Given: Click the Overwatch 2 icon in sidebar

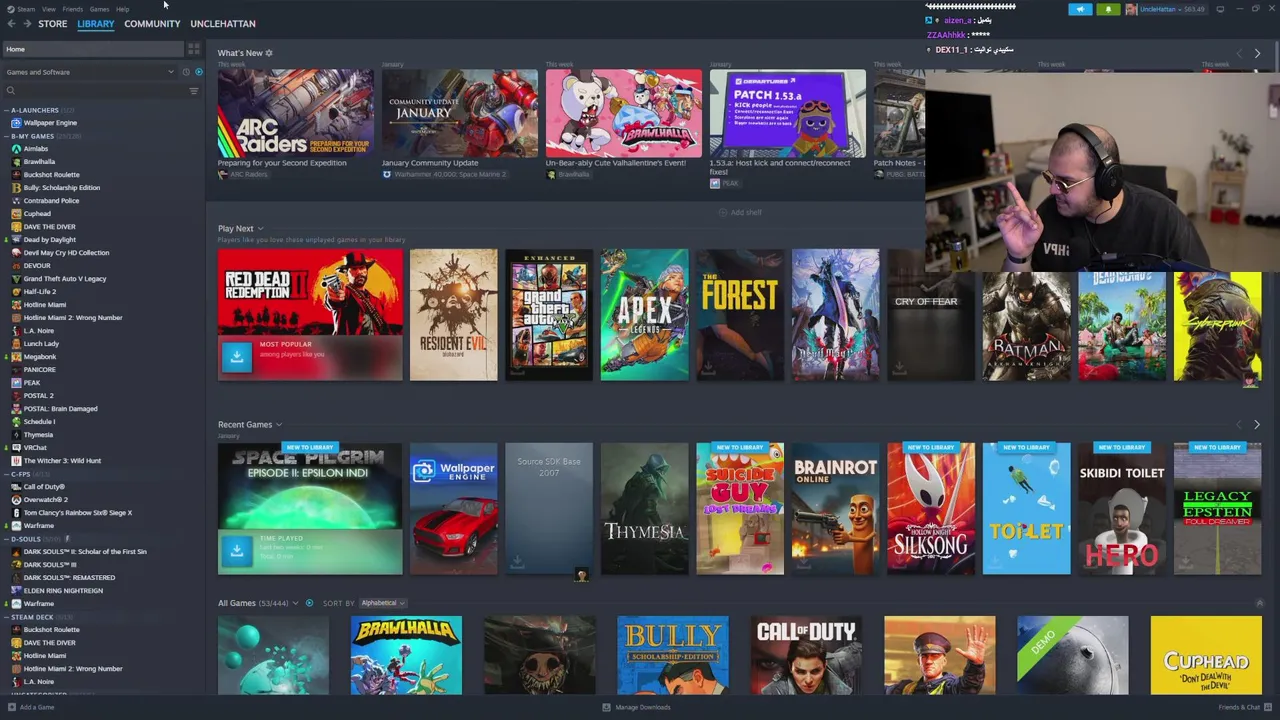Looking at the screenshot, I should coord(16,500).
